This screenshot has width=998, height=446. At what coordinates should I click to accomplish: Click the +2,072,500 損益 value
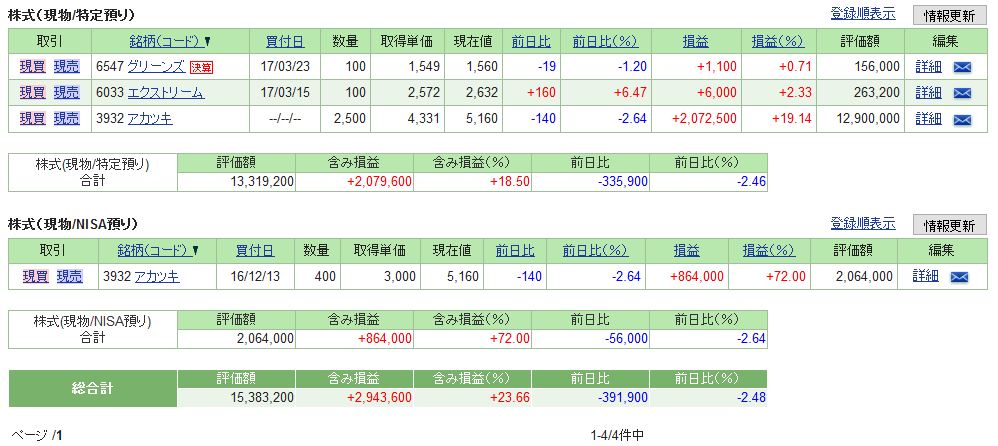(x=705, y=119)
